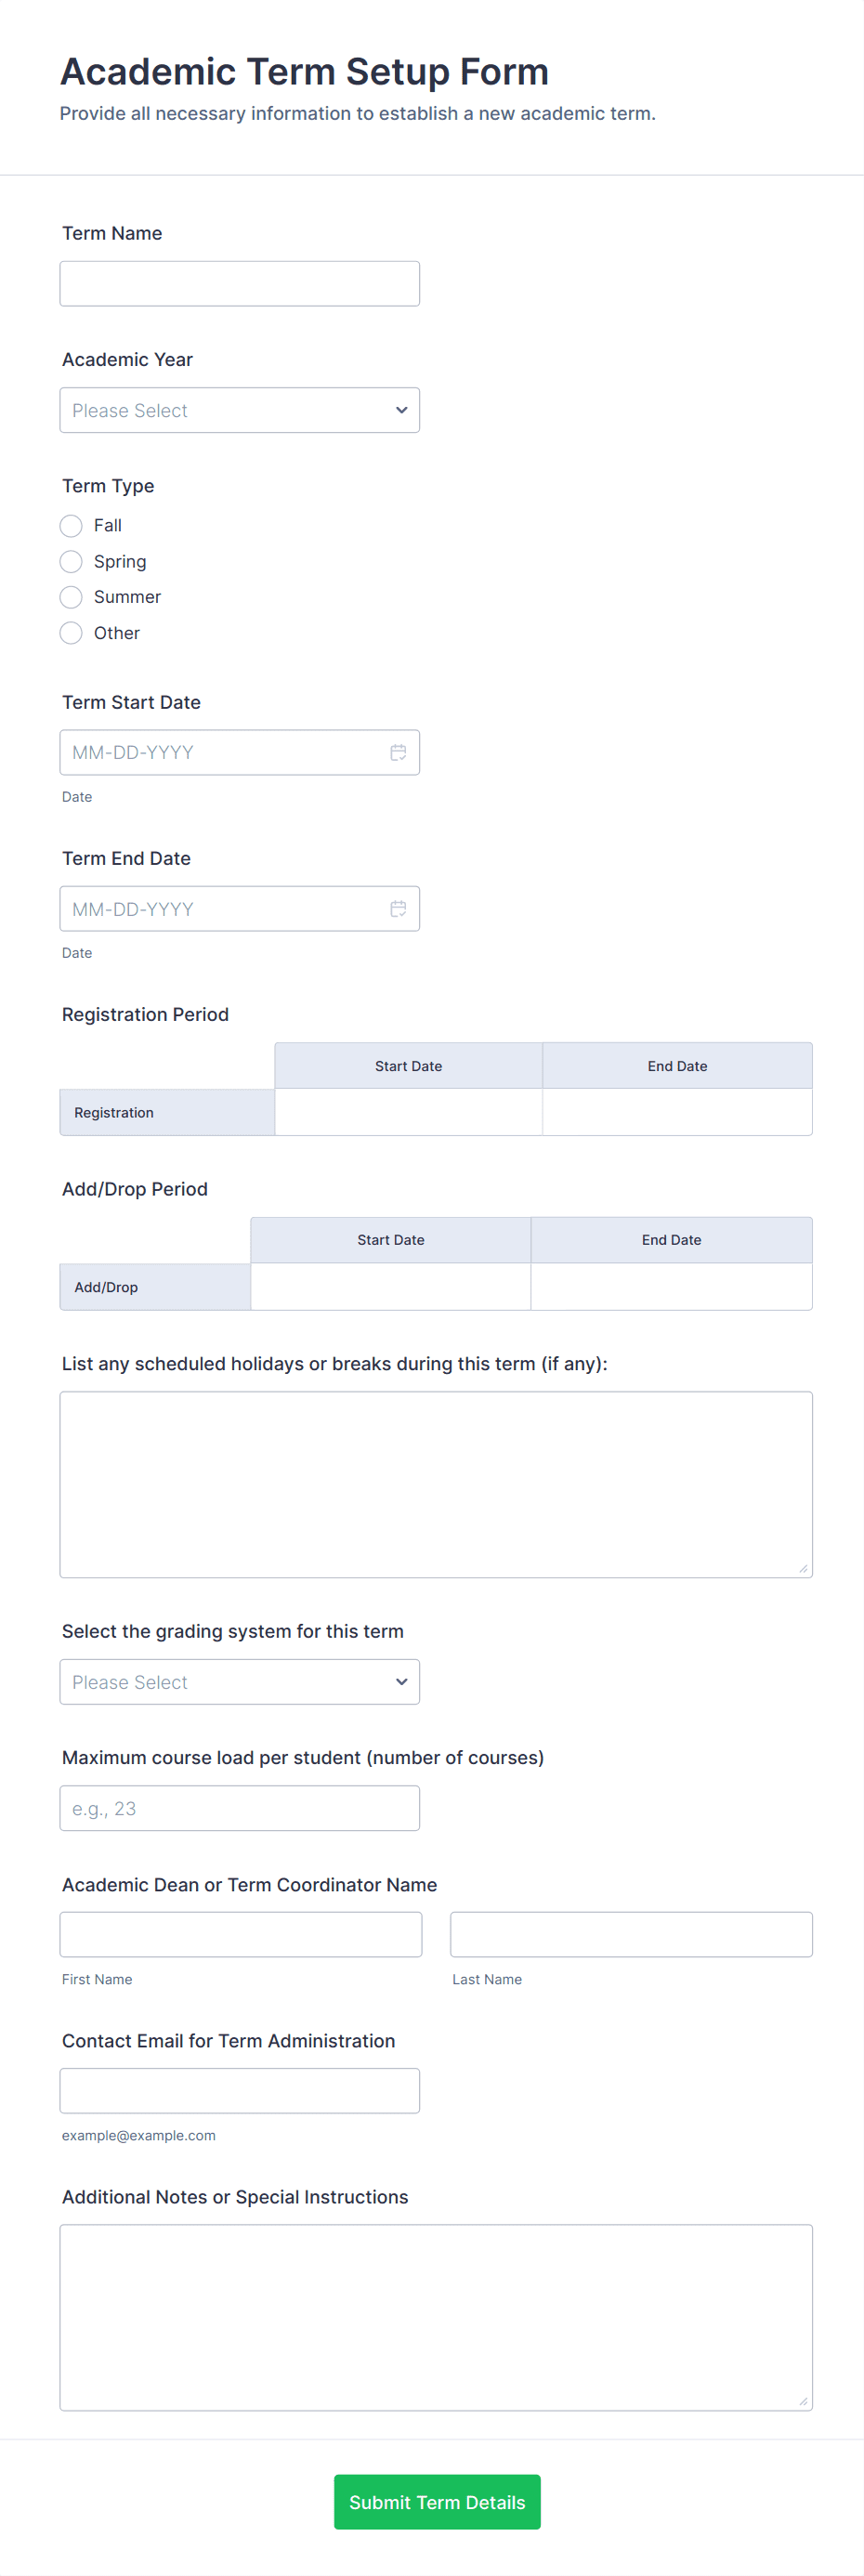Open calendar icon for Term Start Date
Viewport: 864px width, 2576px height.
tap(398, 752)
